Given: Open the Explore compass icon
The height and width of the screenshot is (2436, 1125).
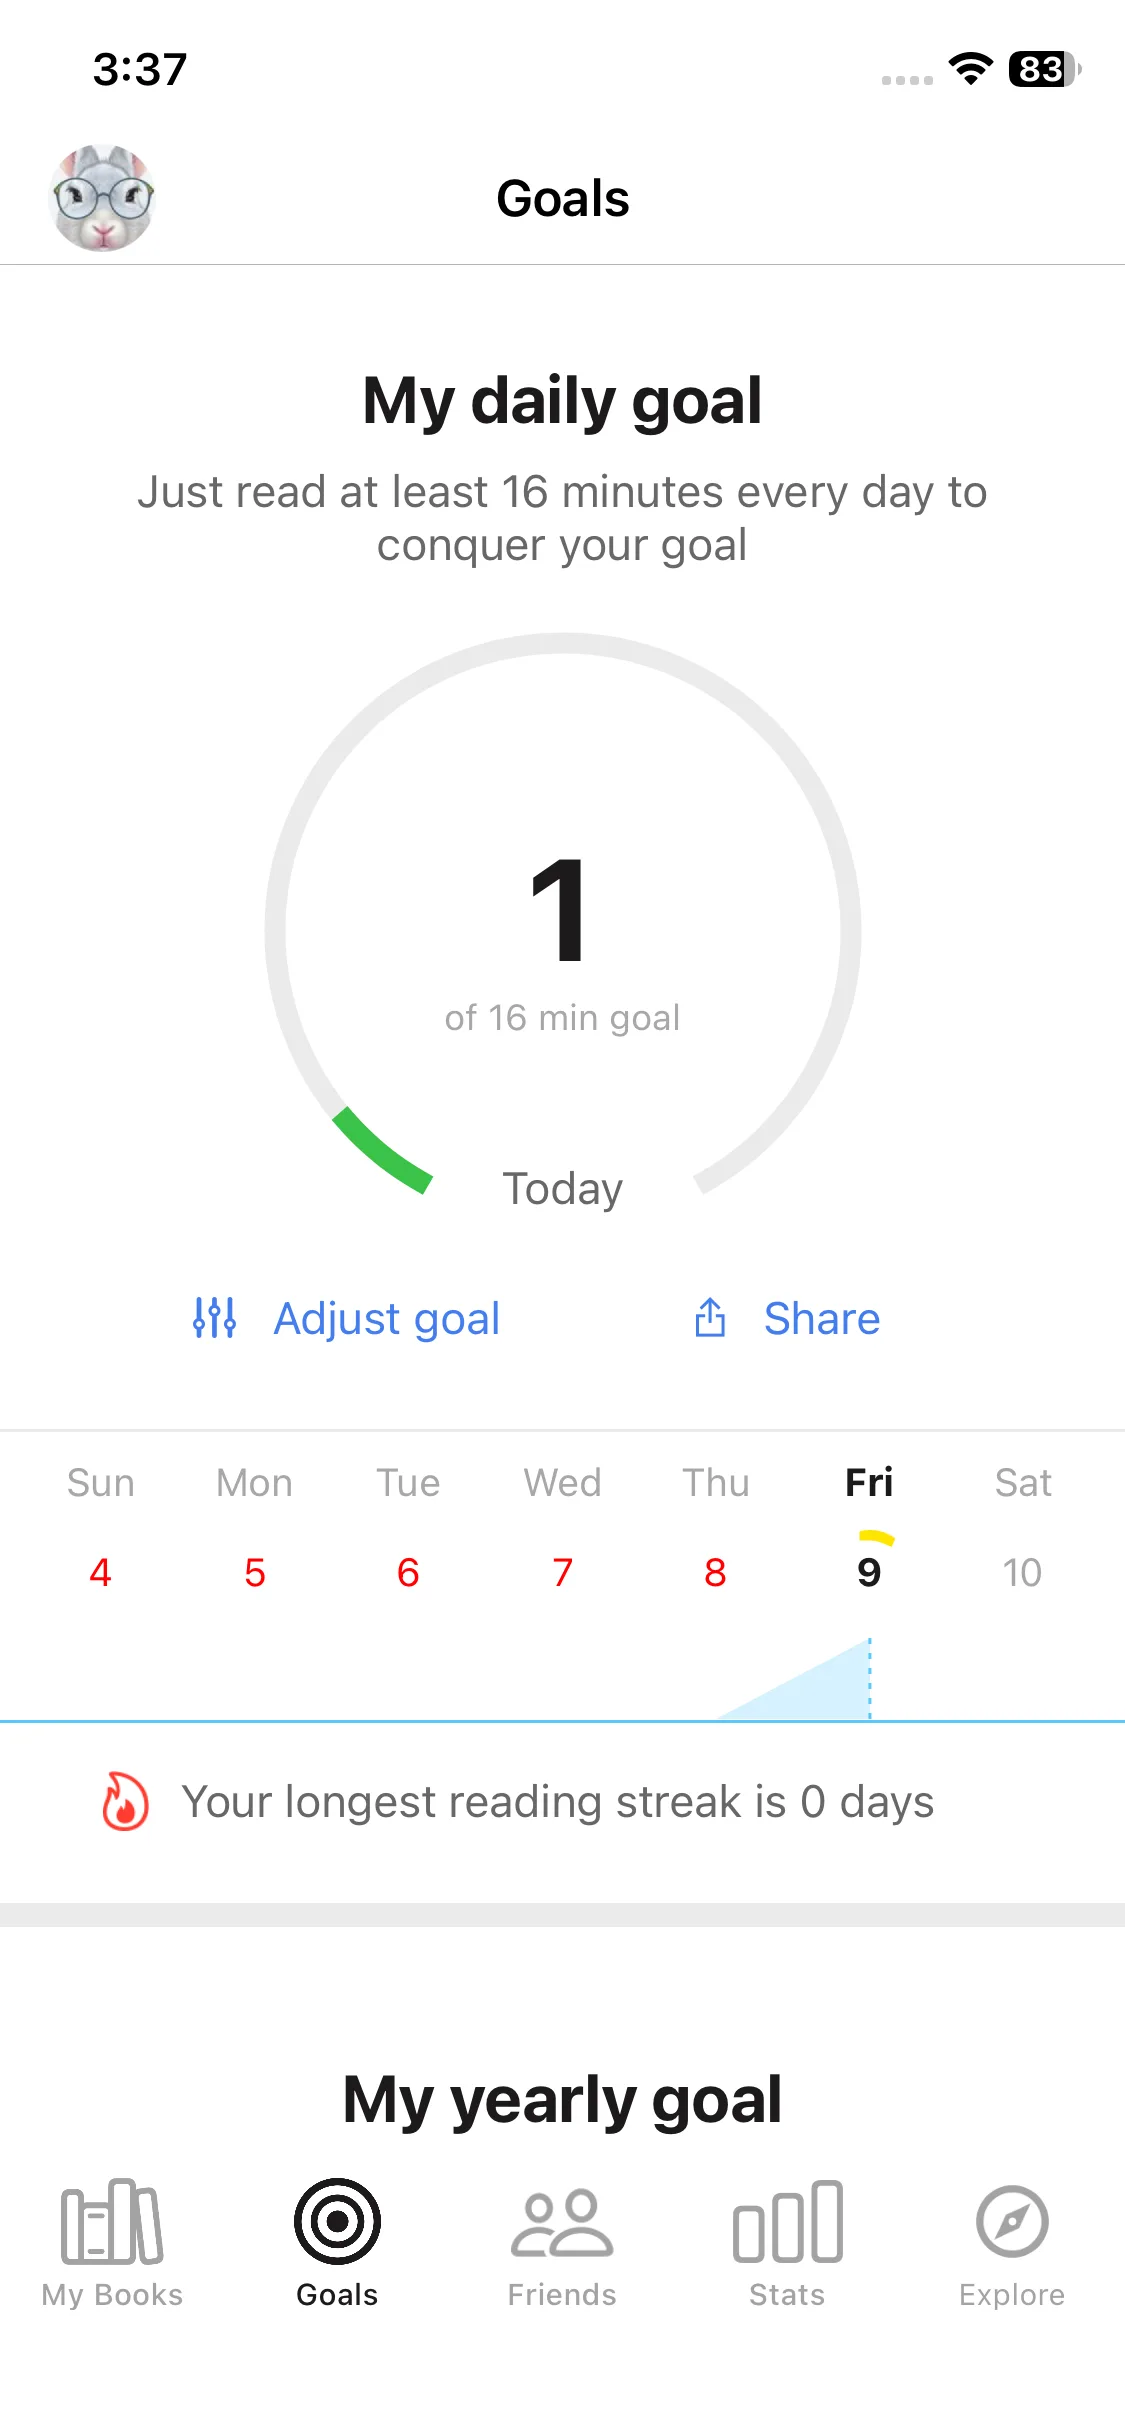Looking at the screenshot, I should point(1012,2222).
